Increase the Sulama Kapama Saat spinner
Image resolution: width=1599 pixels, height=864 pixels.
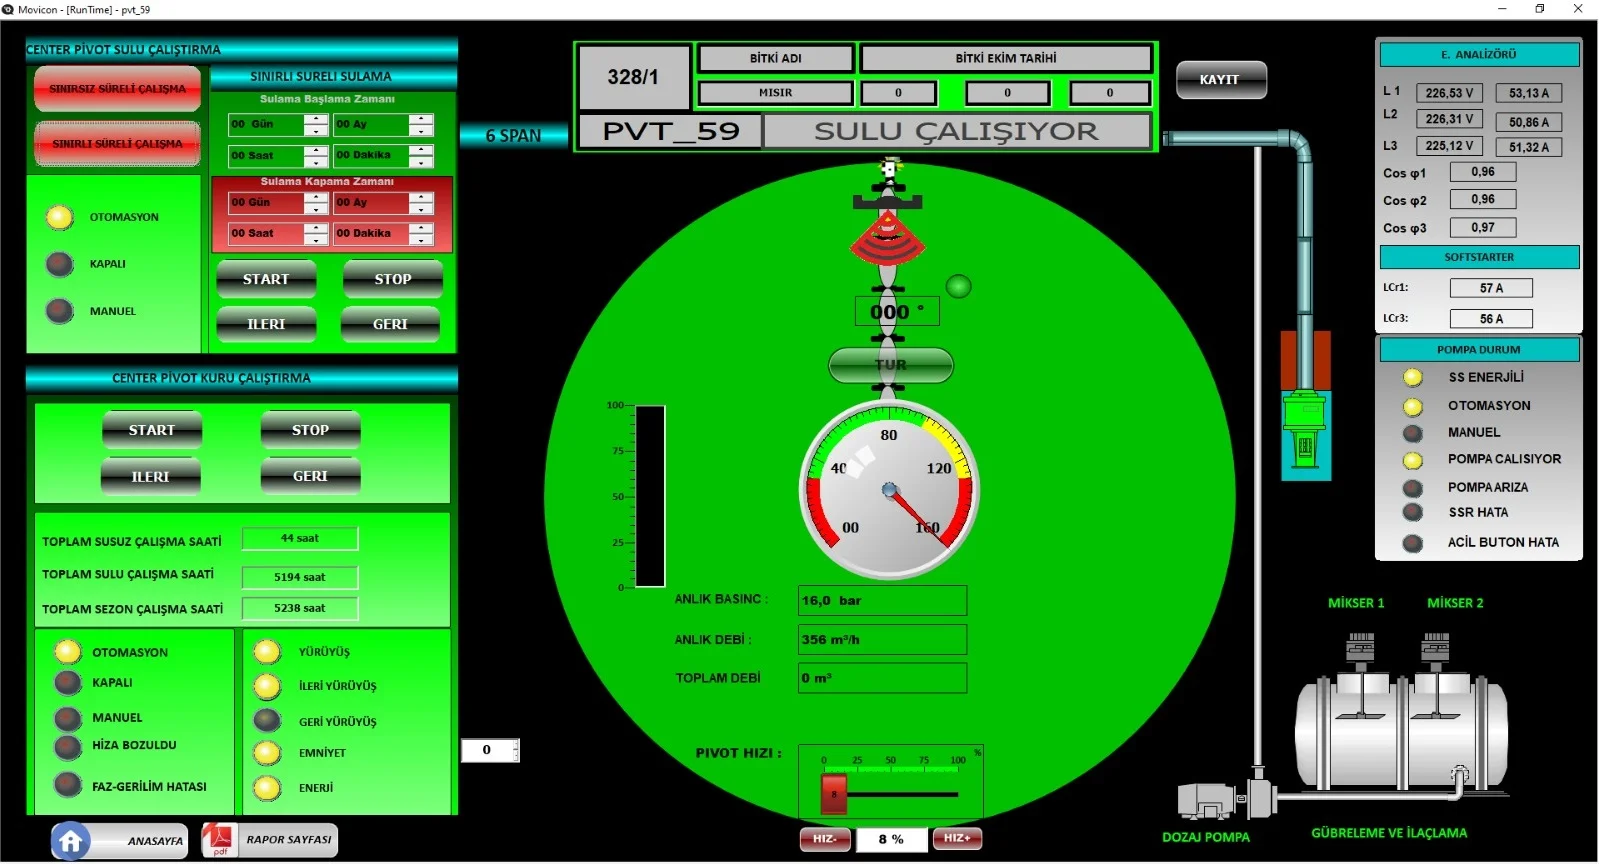pyautogui.click(x=316, y=228)
